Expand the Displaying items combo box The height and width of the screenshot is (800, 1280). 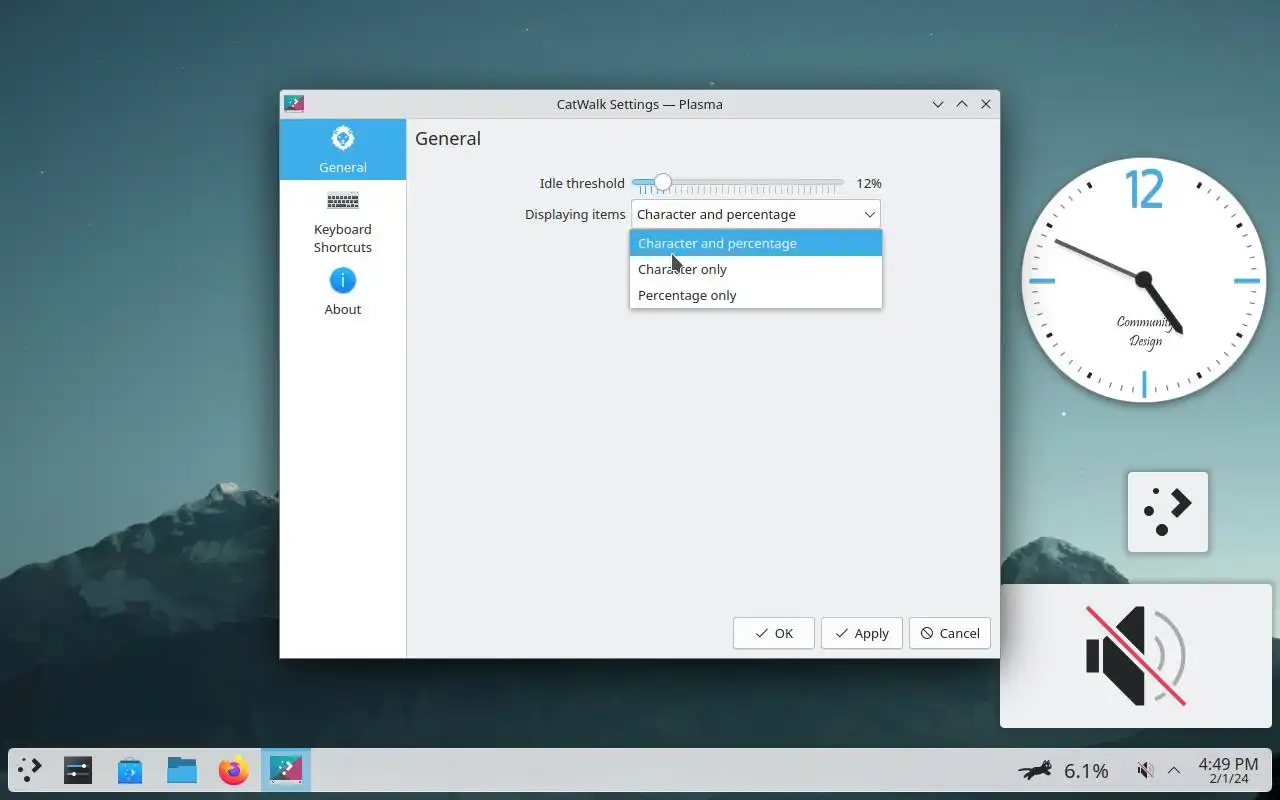coord(756,214)
